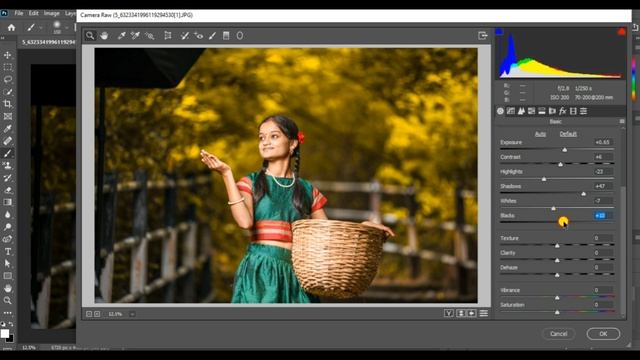
Task: Click the Default tone link
Action: (568, 134)
